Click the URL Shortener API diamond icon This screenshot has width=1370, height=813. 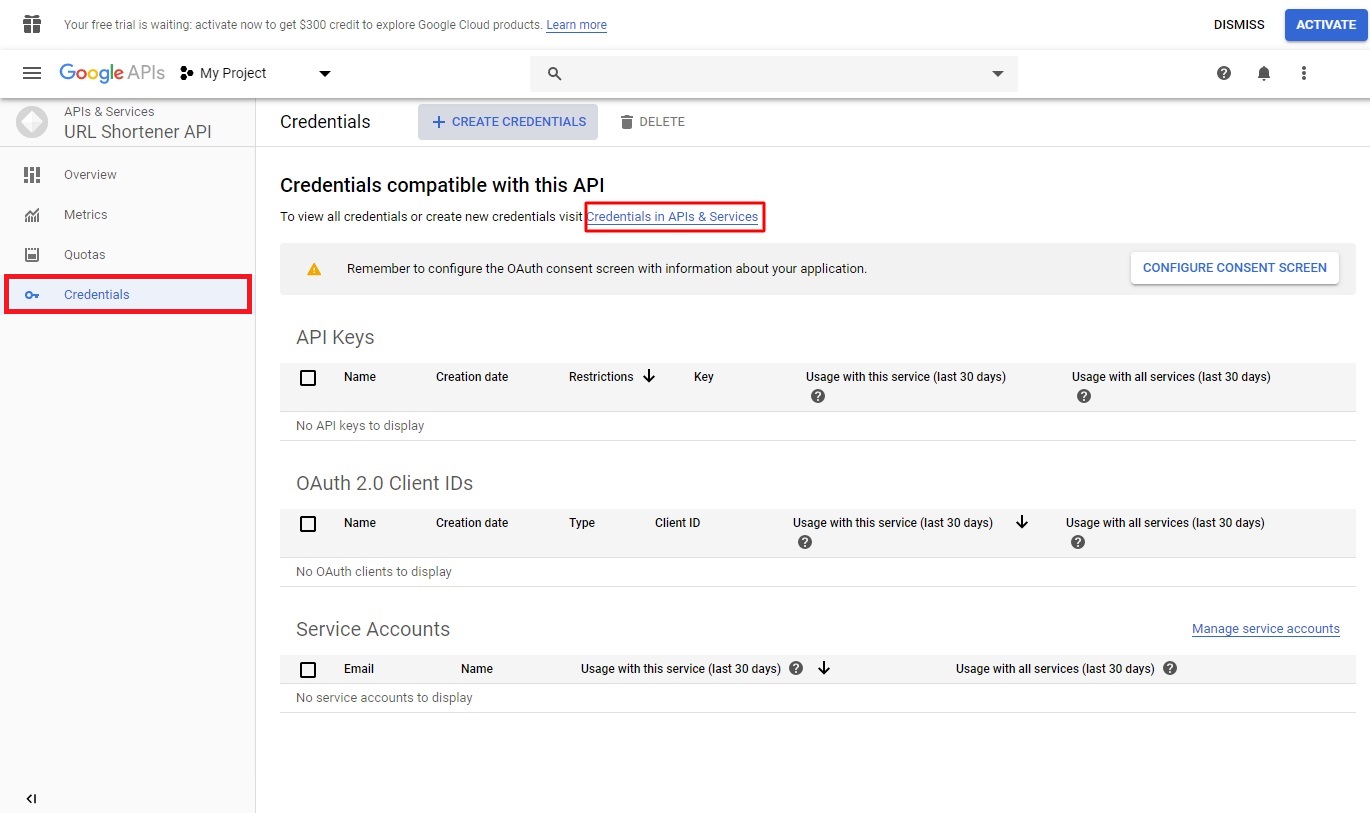(32, 122)
